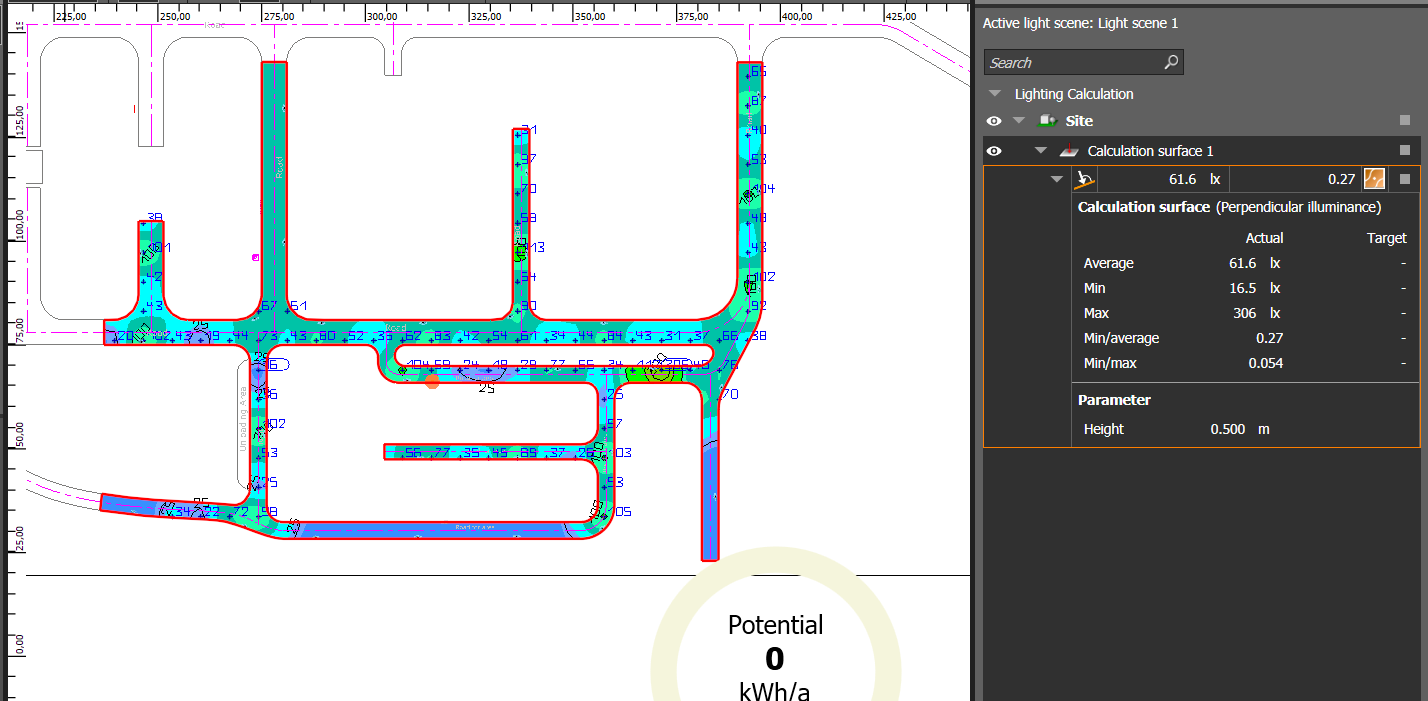Image resolution: width=1428 pixels, height=701 pixels.
Task: Collapse the 61.6 lx results details
Action: pos(1057,180)
